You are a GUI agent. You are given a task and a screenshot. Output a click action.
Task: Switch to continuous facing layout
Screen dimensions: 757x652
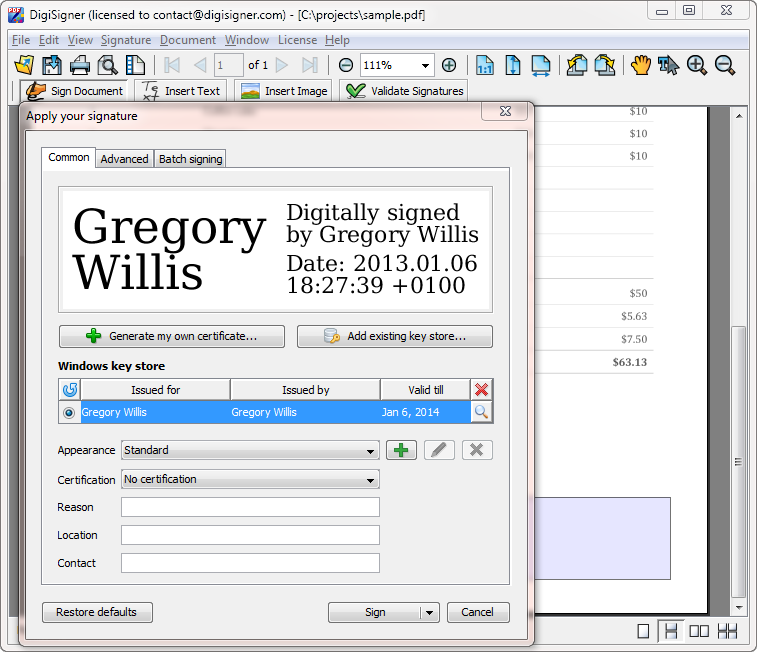(727, 631)
